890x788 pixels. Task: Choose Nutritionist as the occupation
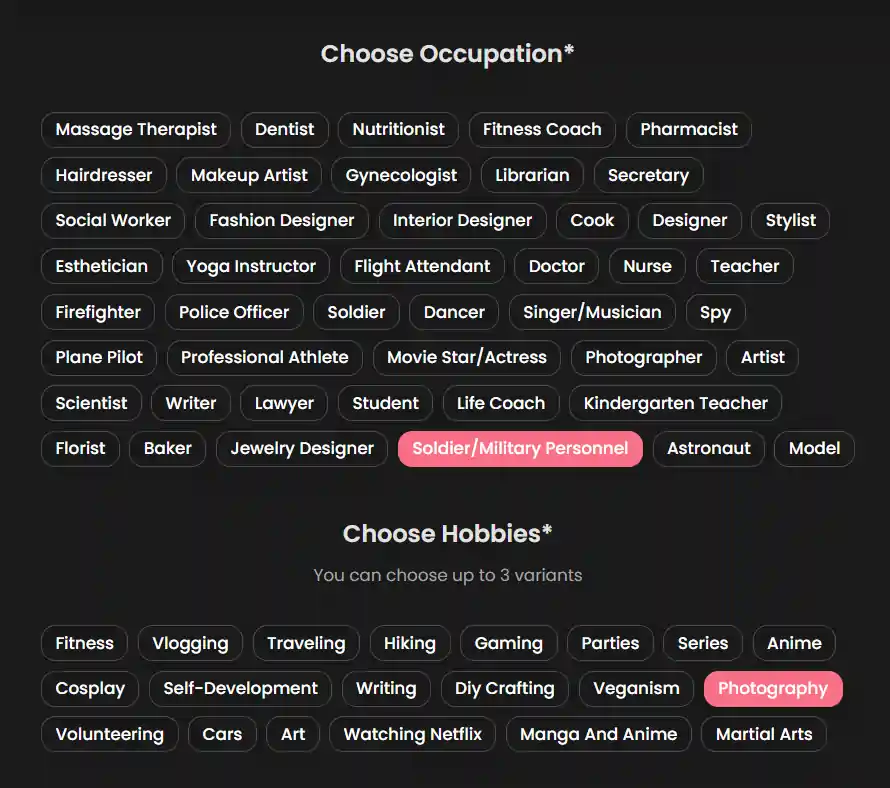398,130
